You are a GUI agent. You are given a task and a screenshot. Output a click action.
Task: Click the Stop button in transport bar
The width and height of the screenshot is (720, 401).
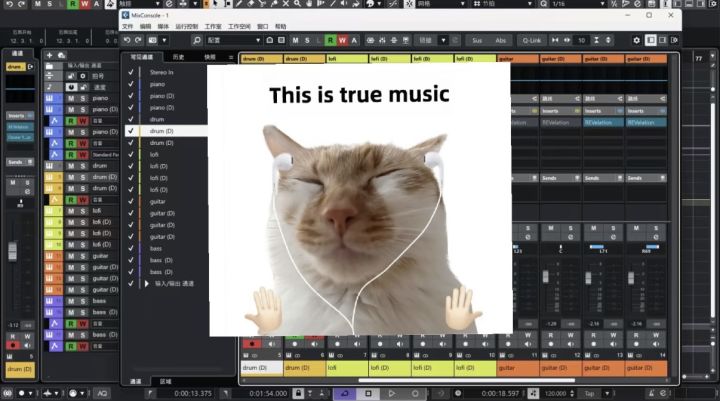pyautogui.click(x=368, y=393)
